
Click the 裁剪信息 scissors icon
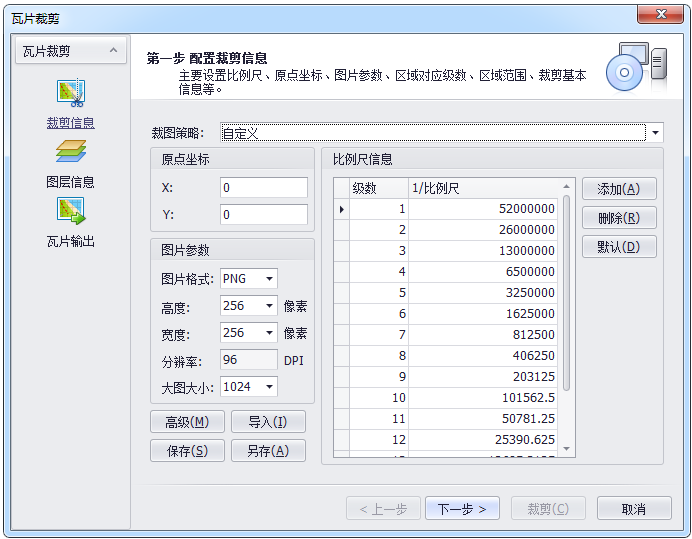click(x=70, y=94)
